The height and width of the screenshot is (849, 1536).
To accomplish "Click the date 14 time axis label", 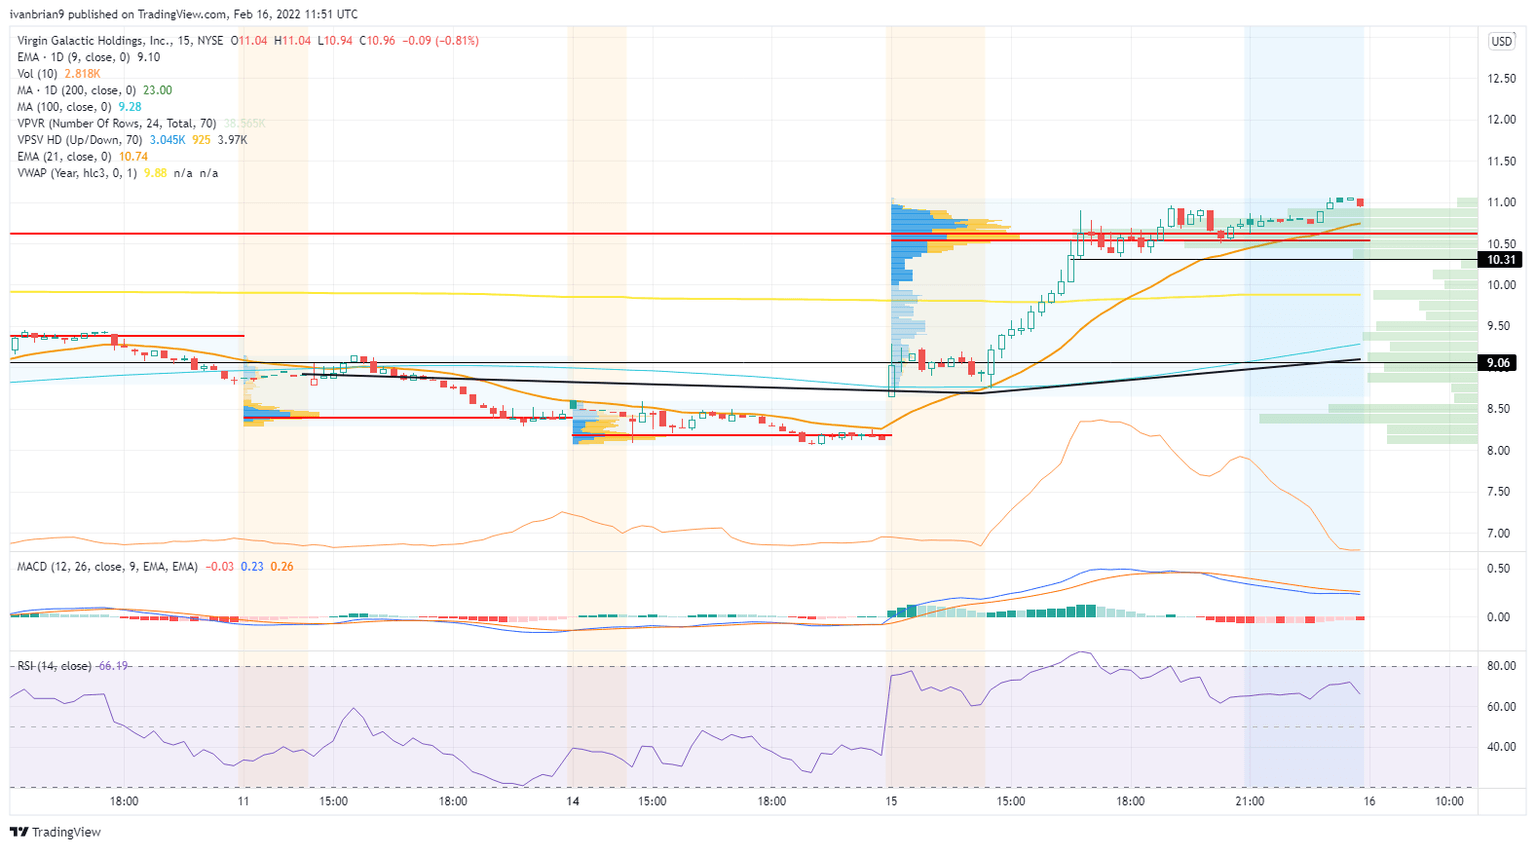I will (x=573, y=802).
